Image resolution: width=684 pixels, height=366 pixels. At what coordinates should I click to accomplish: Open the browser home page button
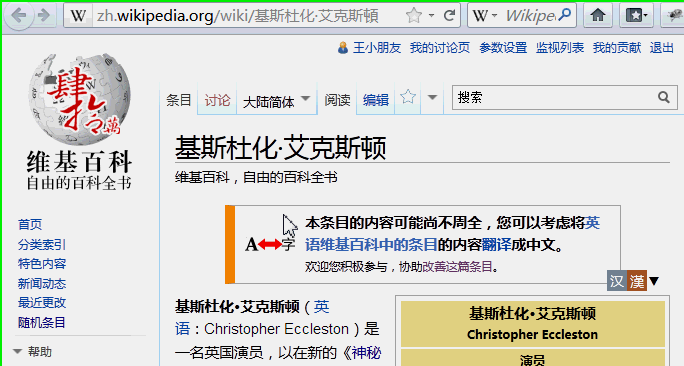click(x=598, y=16)
